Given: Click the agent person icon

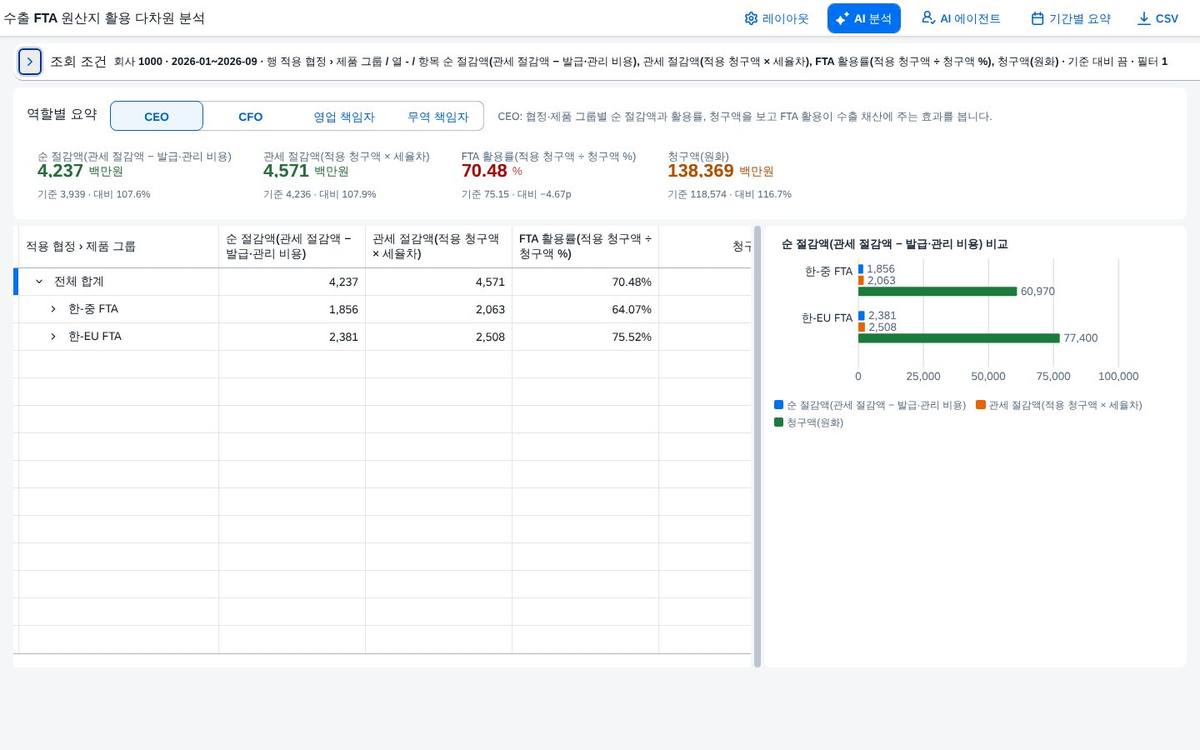Looking at the screenshot, I should coord(928,18).
